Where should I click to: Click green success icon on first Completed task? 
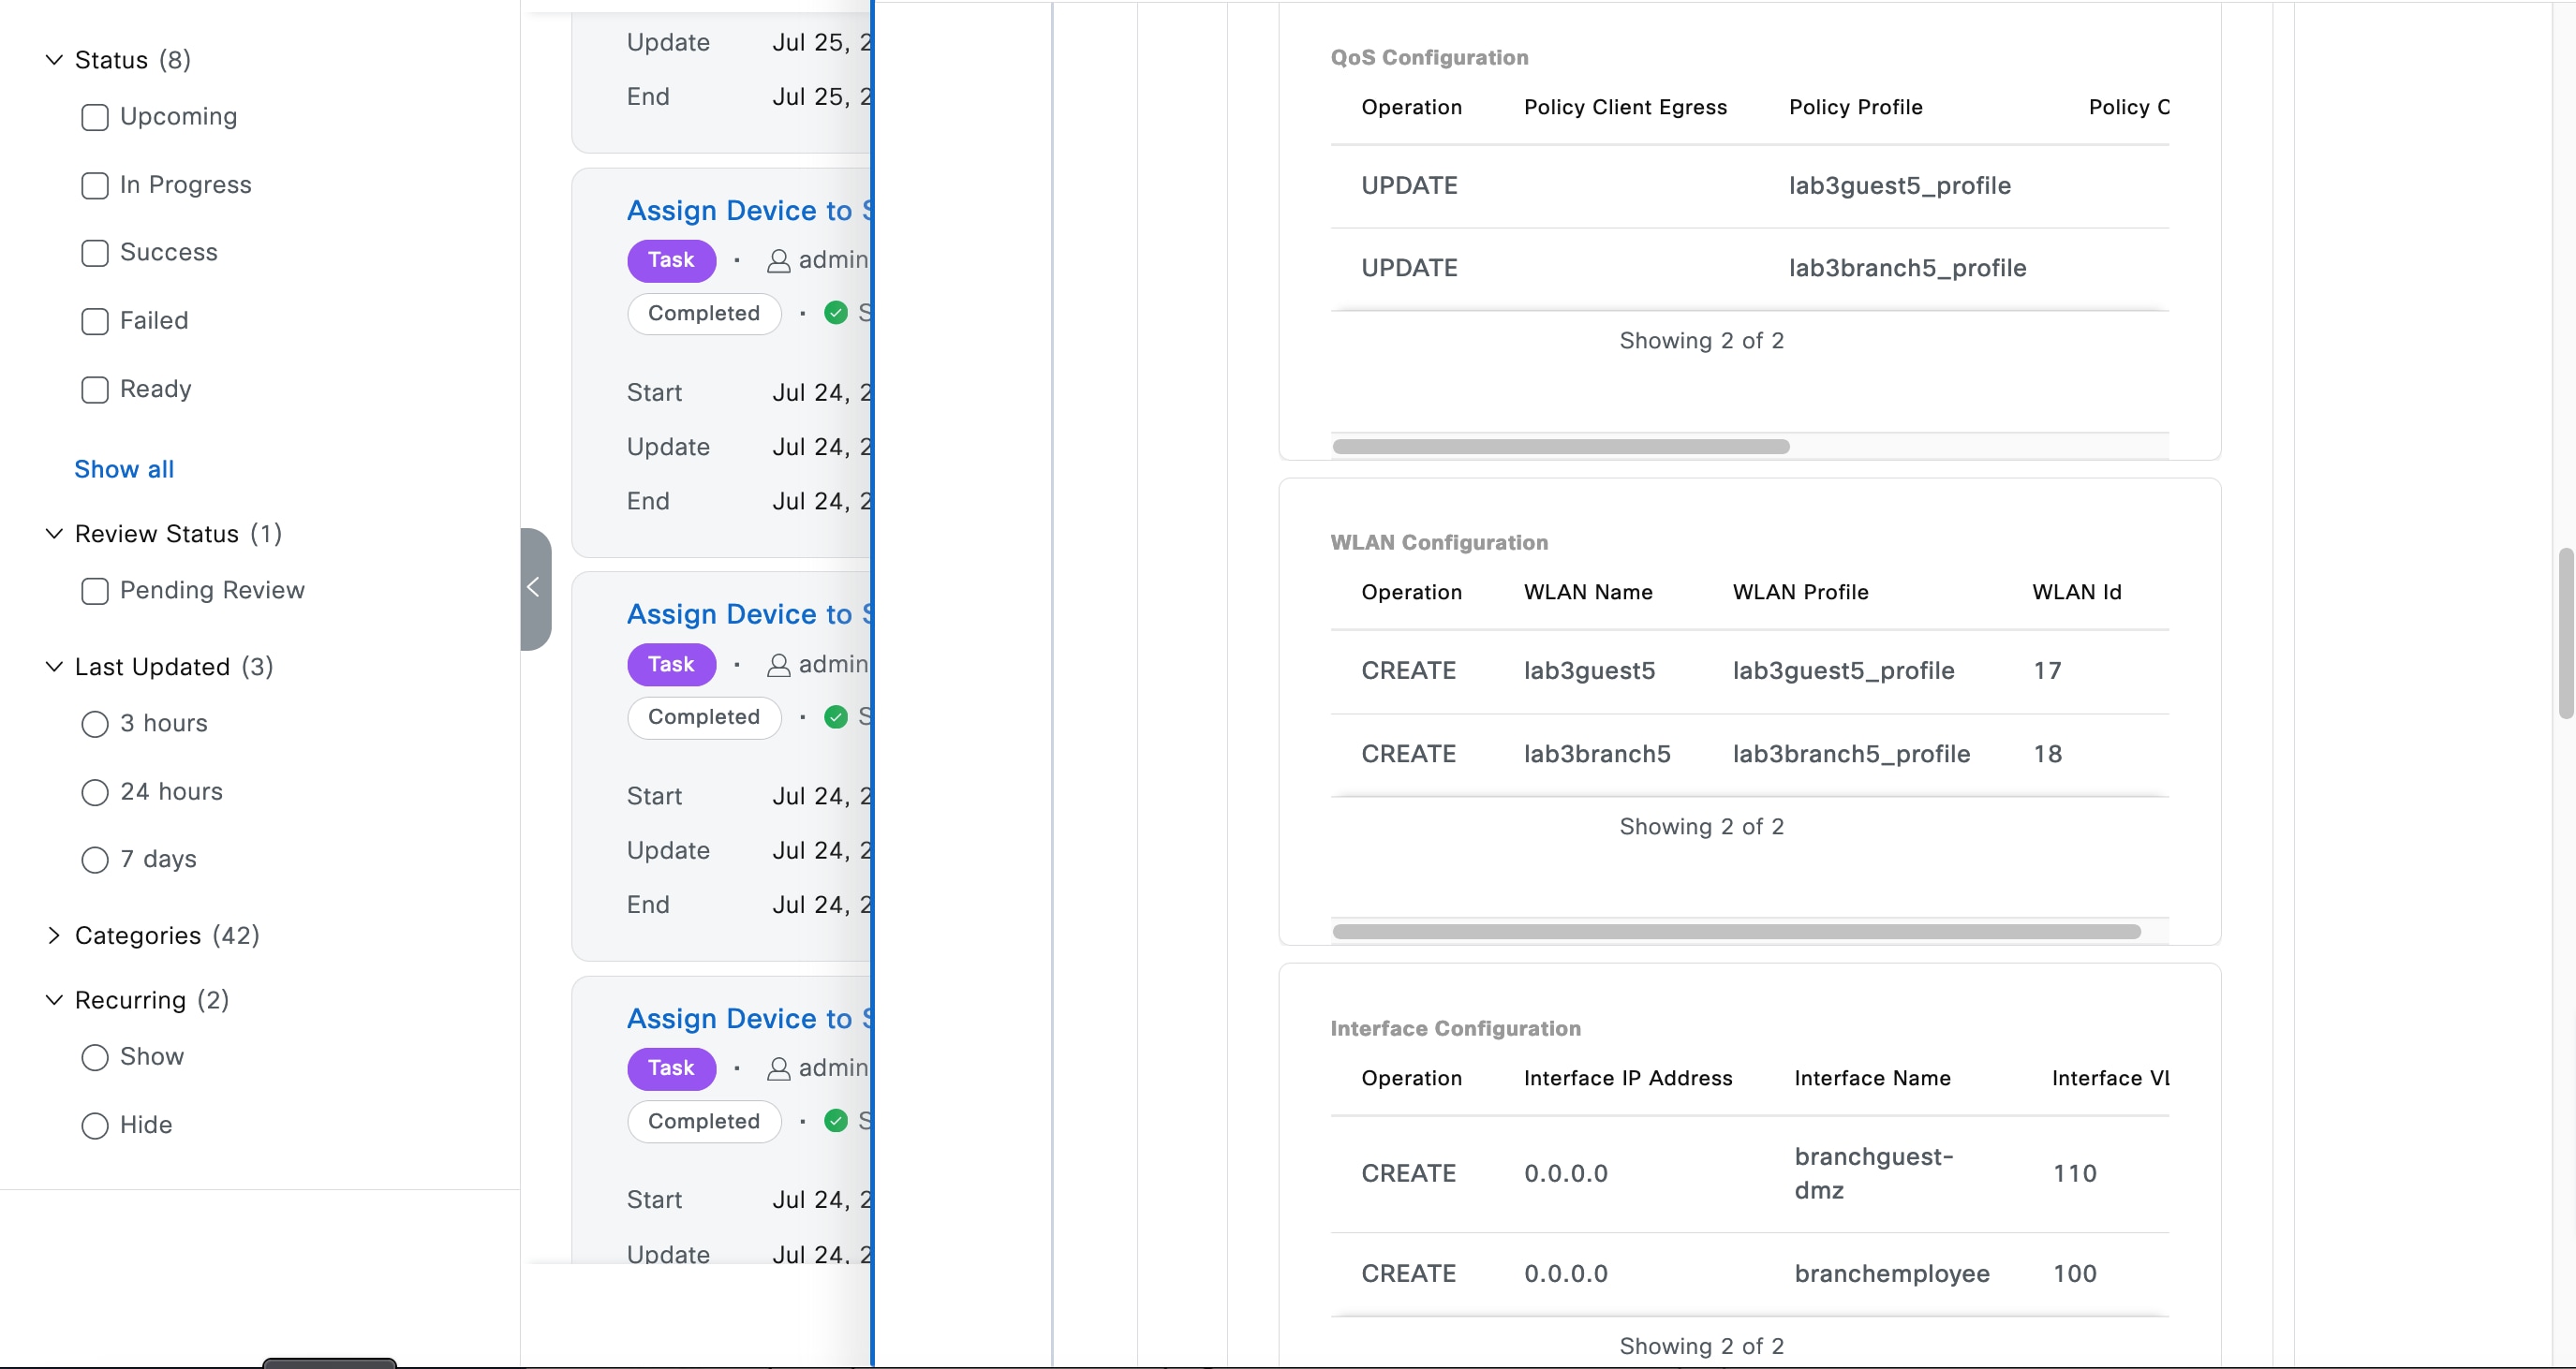click(x=836, y=313)
